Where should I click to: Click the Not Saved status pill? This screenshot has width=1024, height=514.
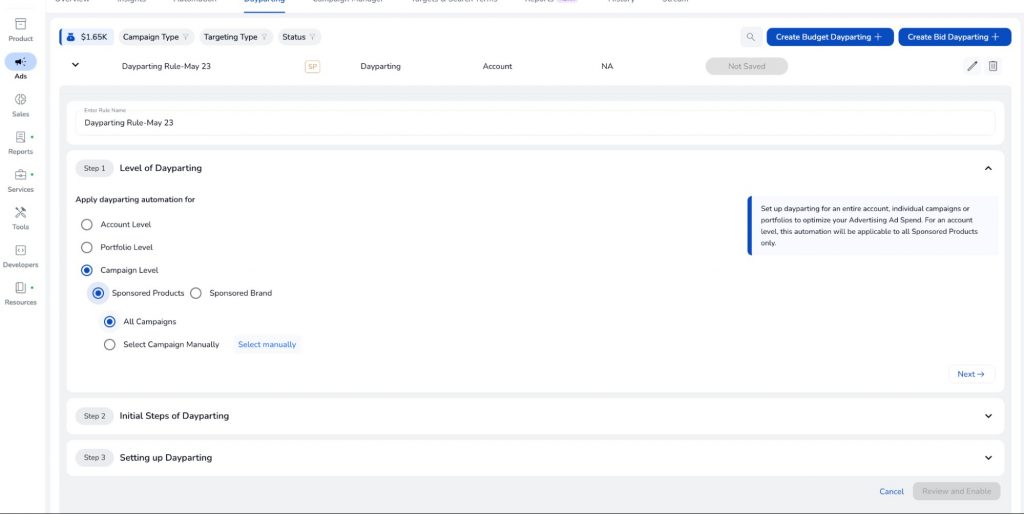[746, 66]
